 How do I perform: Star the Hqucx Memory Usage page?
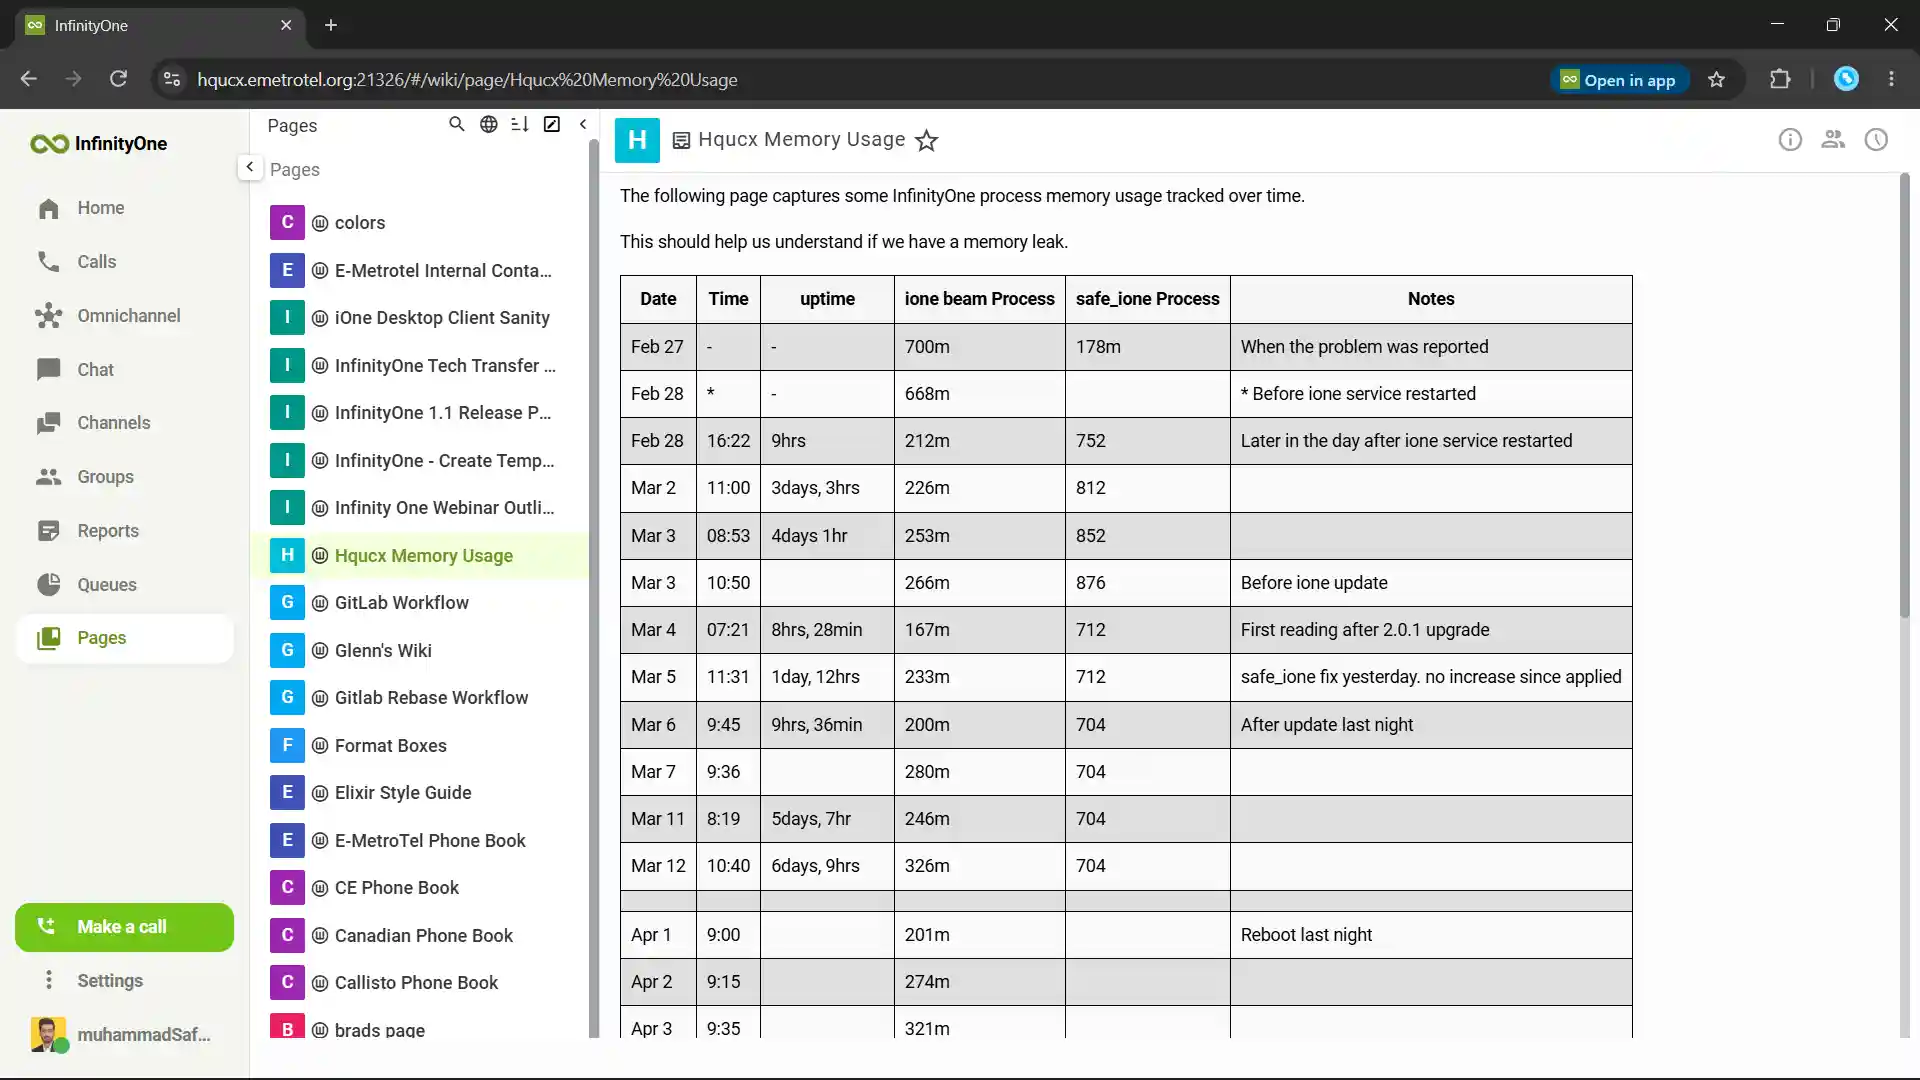pyautogui.click(x=927, y=141)
